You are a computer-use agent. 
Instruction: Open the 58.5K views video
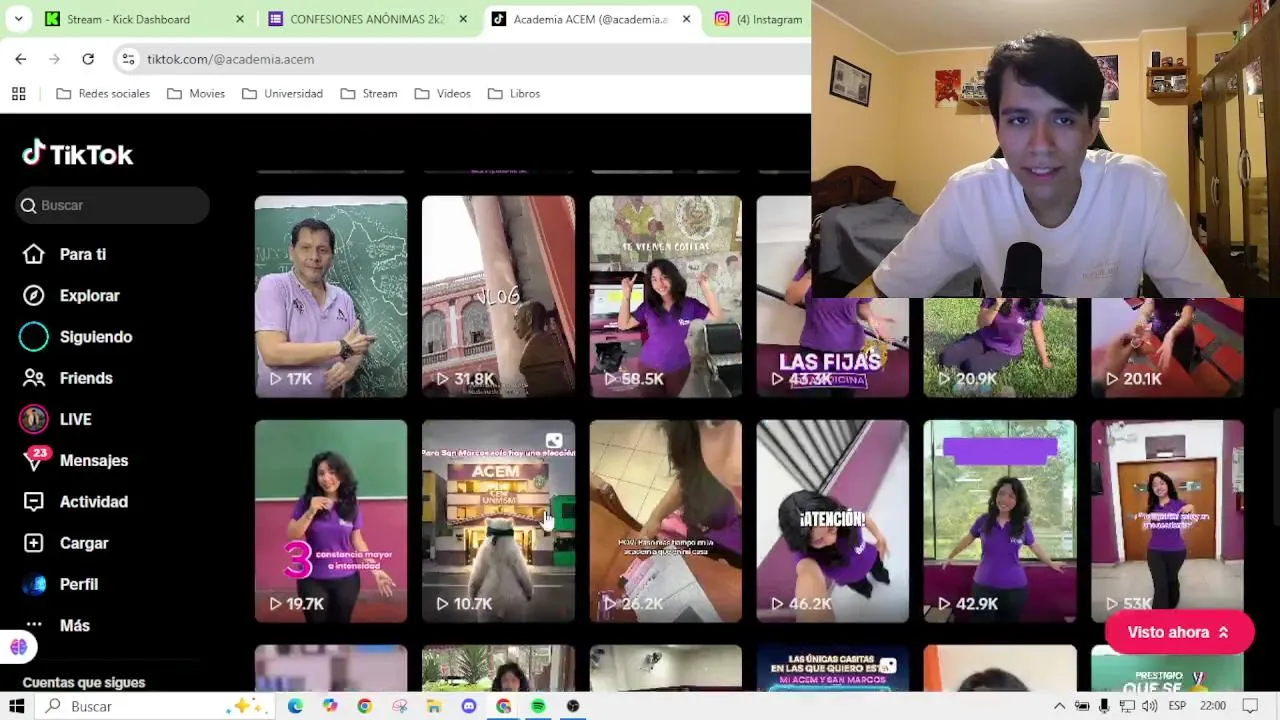tap(665, 296)
